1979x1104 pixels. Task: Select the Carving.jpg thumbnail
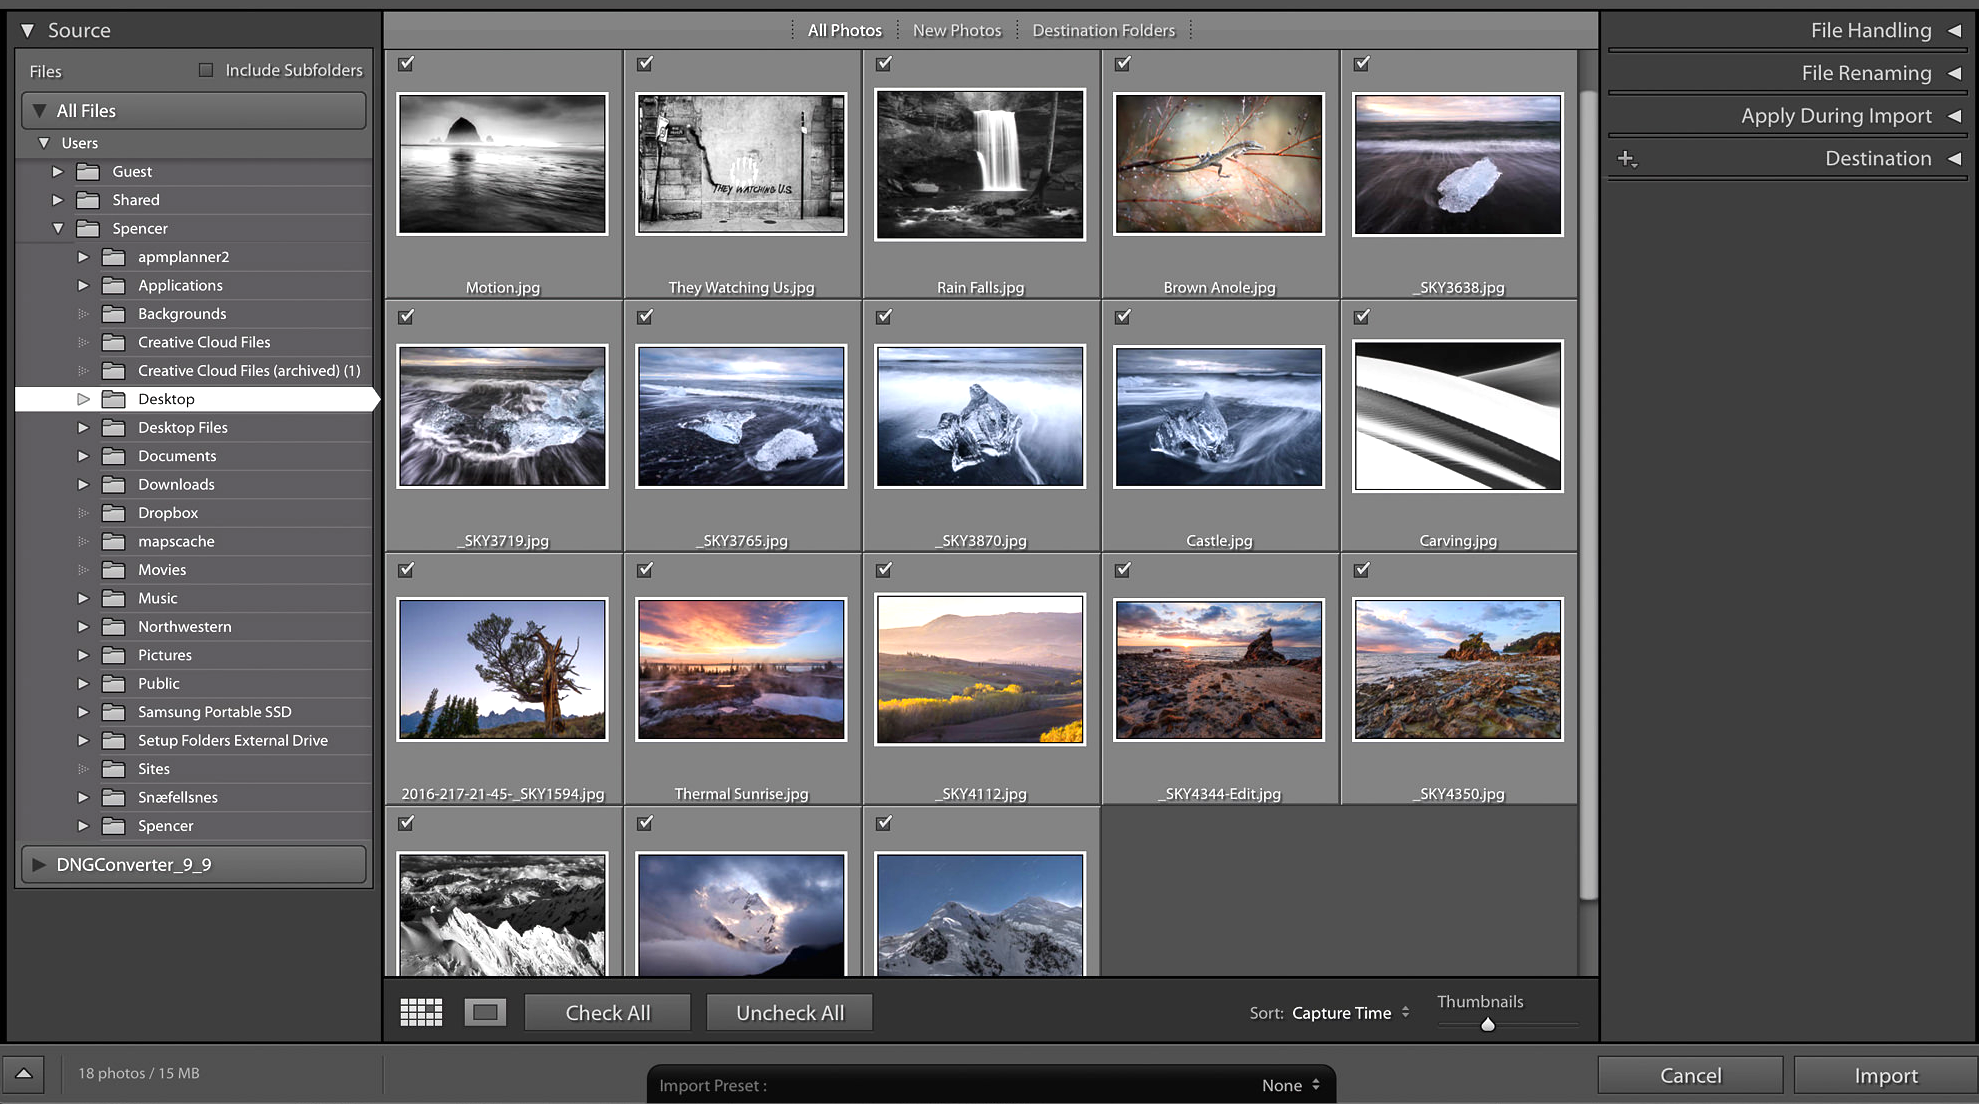point(1457,416)
